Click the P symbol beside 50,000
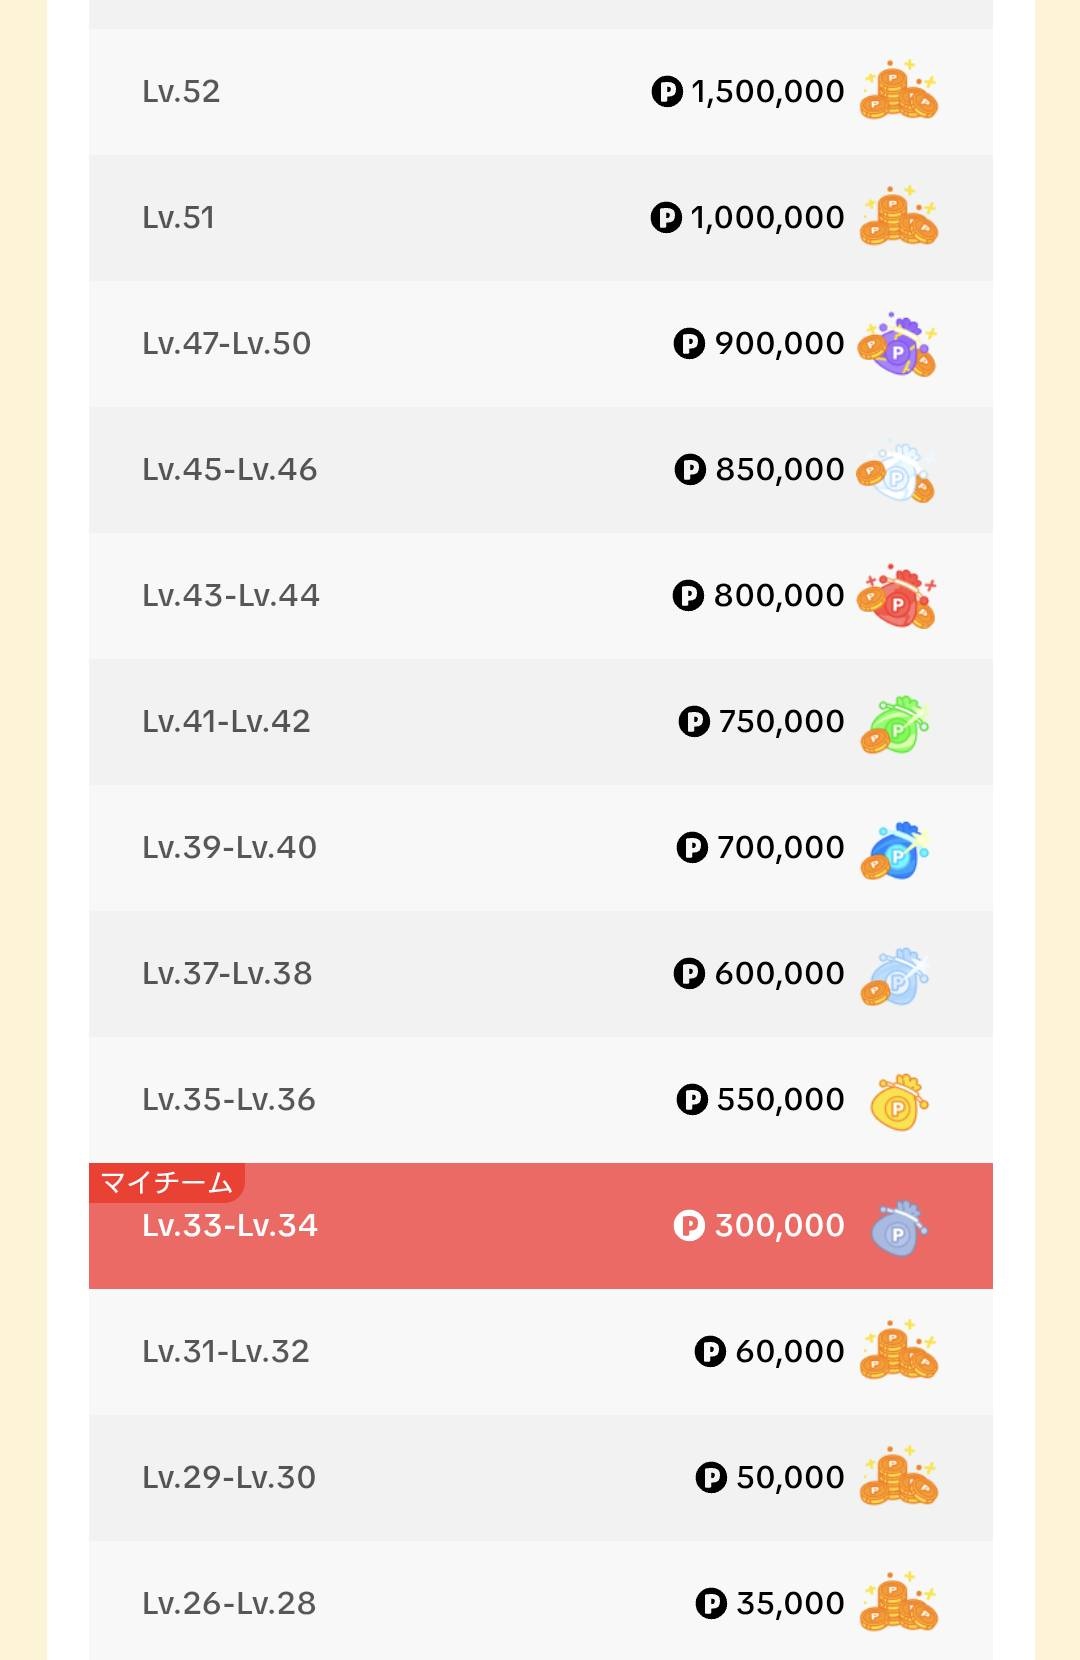 pos(711,1477)
